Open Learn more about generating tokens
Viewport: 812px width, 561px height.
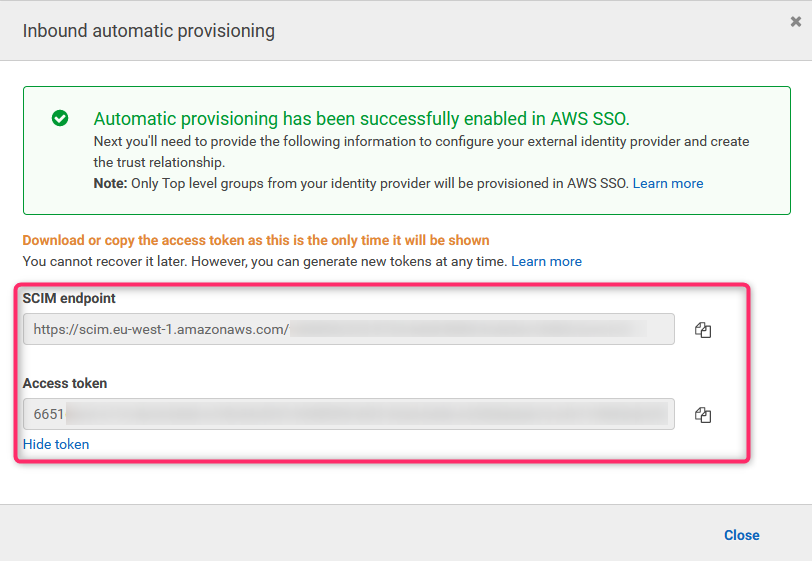[x=546, y=262]
